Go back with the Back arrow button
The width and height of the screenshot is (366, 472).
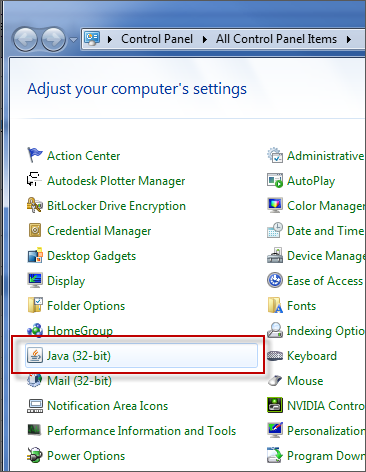coord(25,39)
